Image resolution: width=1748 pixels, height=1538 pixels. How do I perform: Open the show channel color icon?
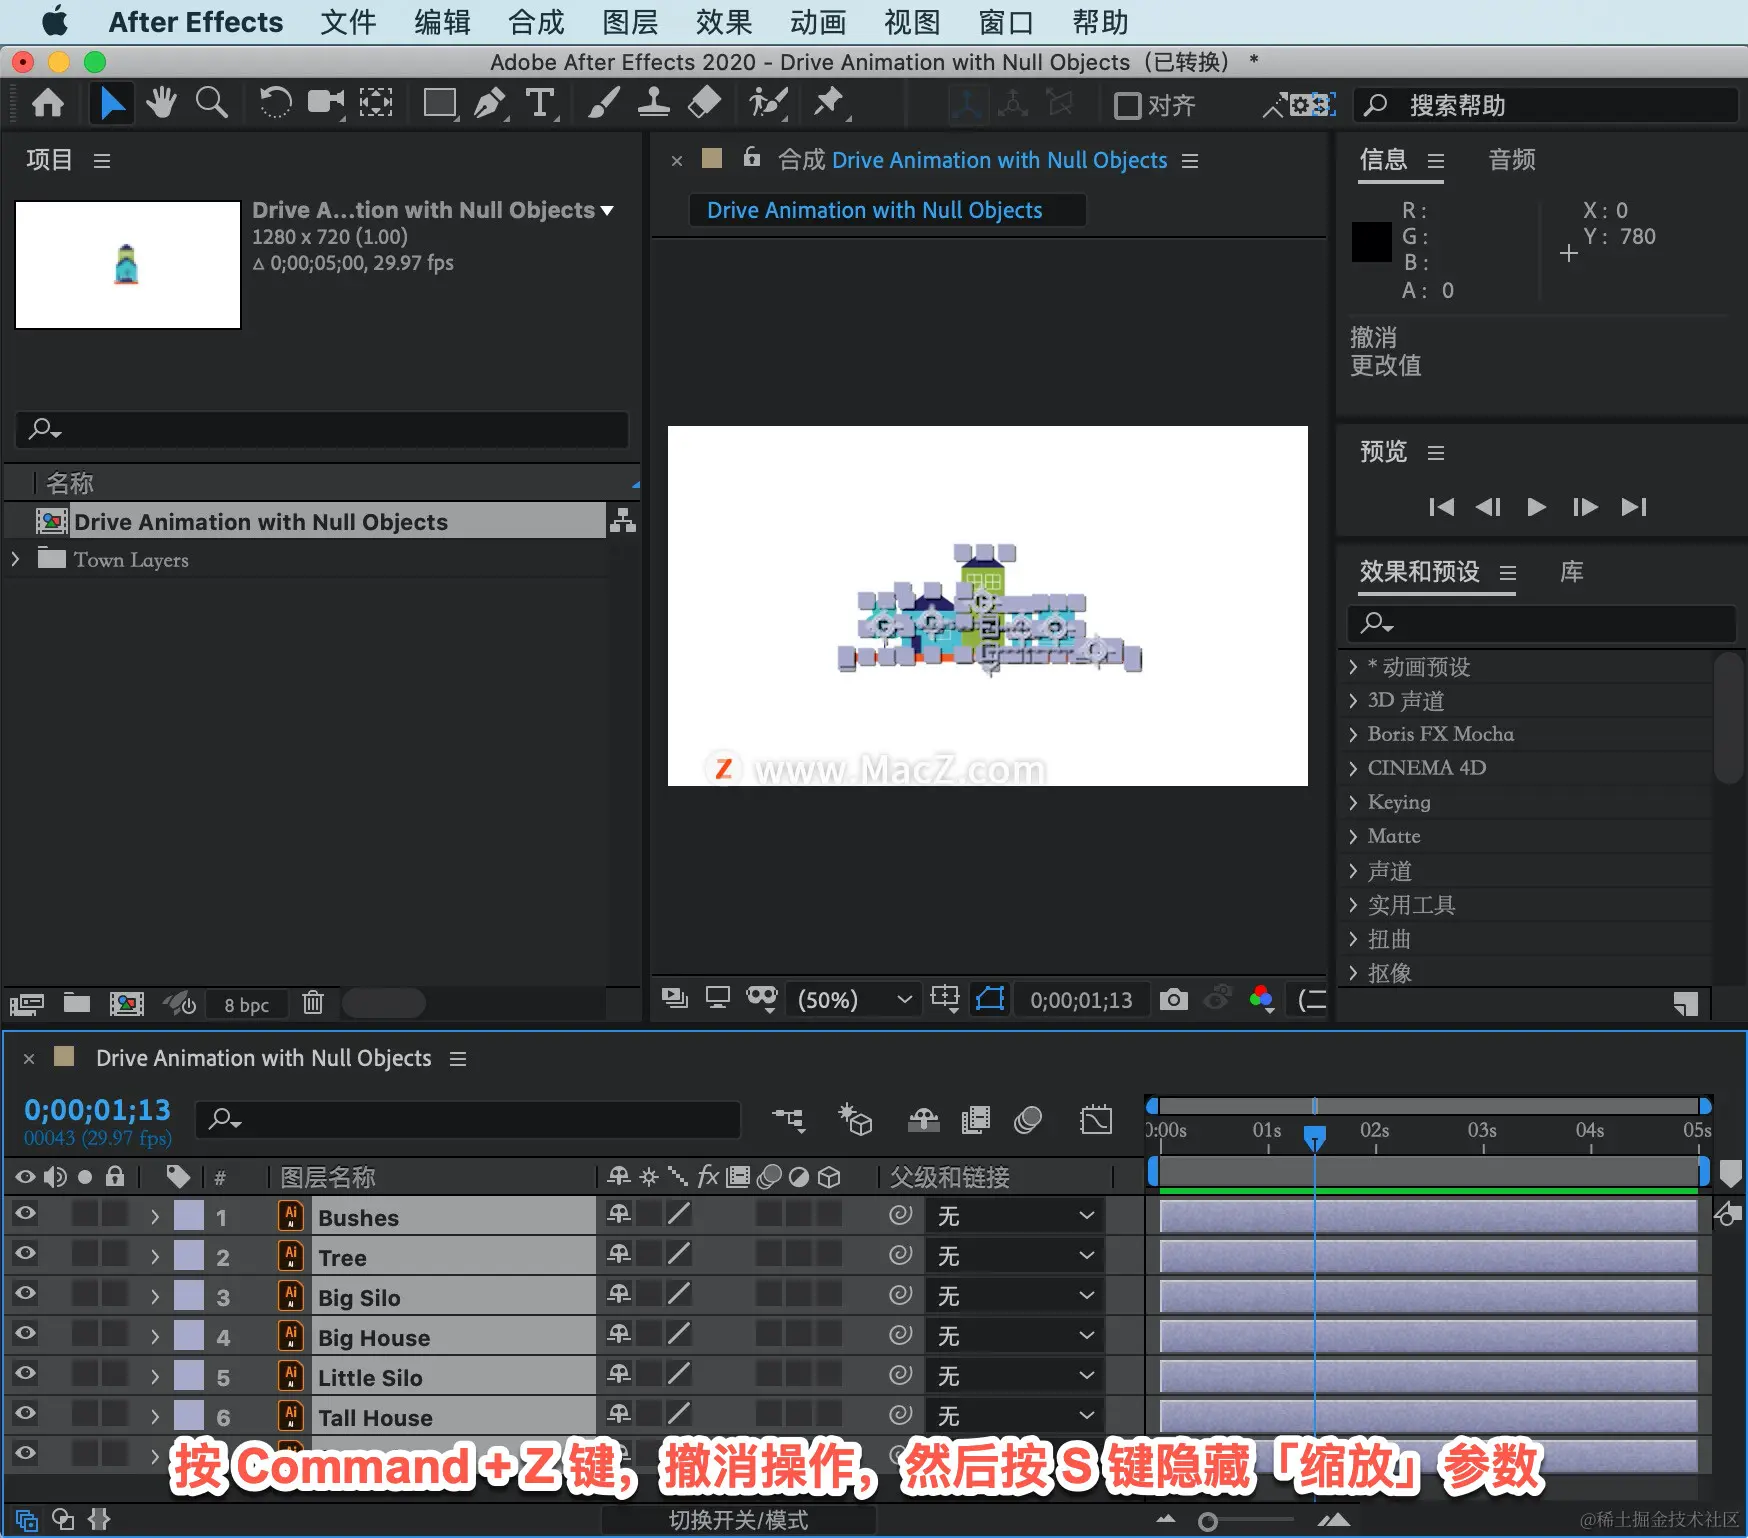(x=1262, y=999)
